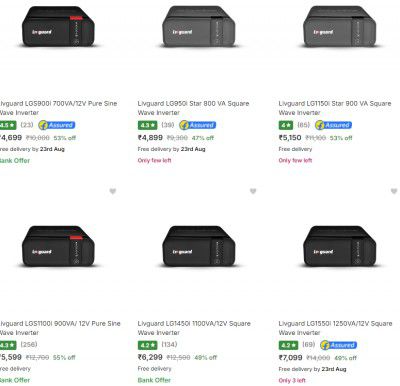Click 'Free delivery' under LG1150i Star
The image size is (400, 386).
[x=295, y=149]
